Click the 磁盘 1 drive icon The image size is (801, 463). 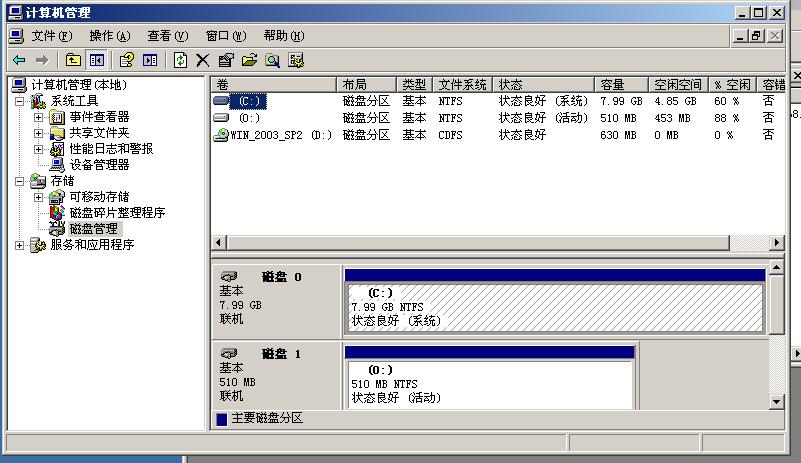click(229, 353)
